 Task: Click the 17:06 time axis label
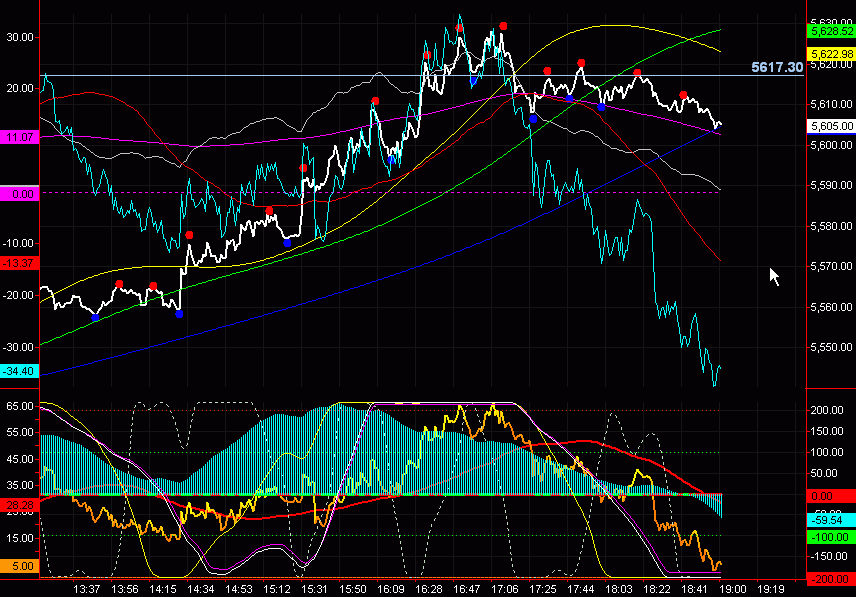click(x=504, y=589)
